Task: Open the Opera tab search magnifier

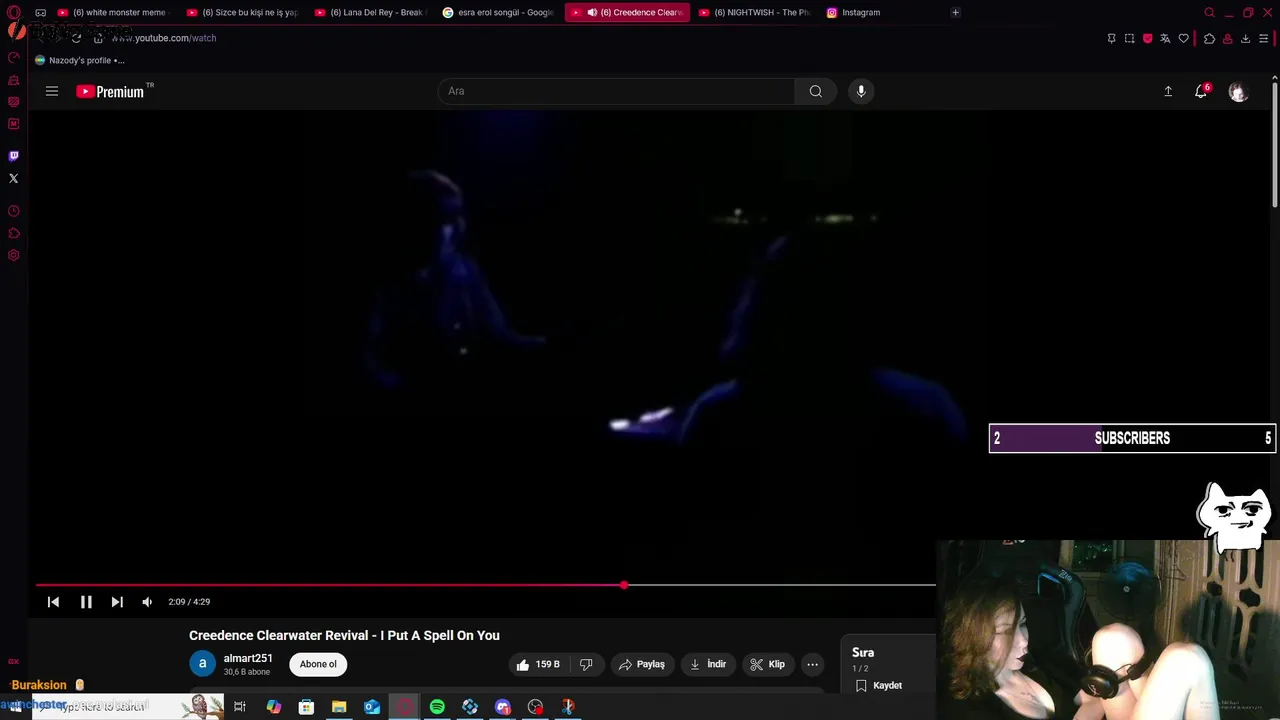Action: (1210, 13)
